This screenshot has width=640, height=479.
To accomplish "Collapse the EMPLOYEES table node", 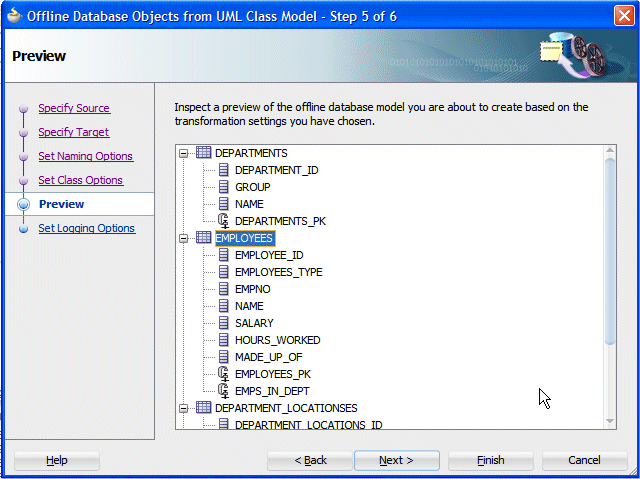I will click(x=184, y=238).
